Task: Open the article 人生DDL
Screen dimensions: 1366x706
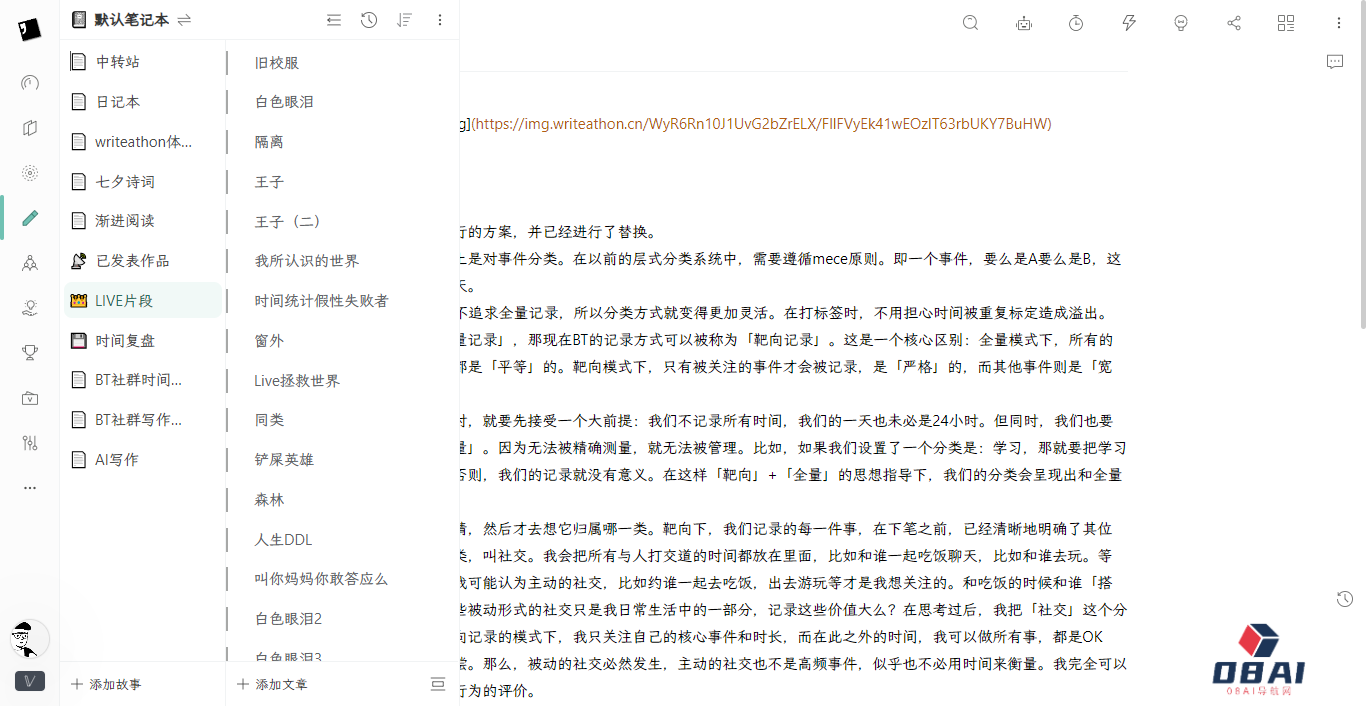Action: (x=283, y=539)
